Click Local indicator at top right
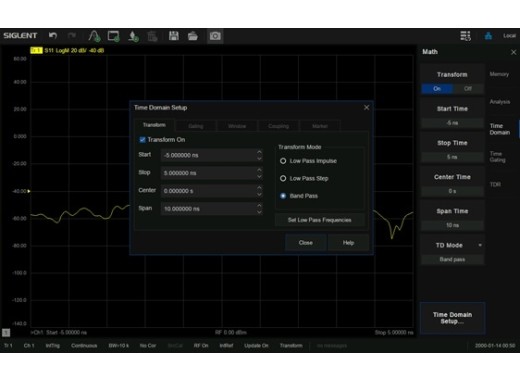Viewport: 520px width, 380px height. point(509,36)
